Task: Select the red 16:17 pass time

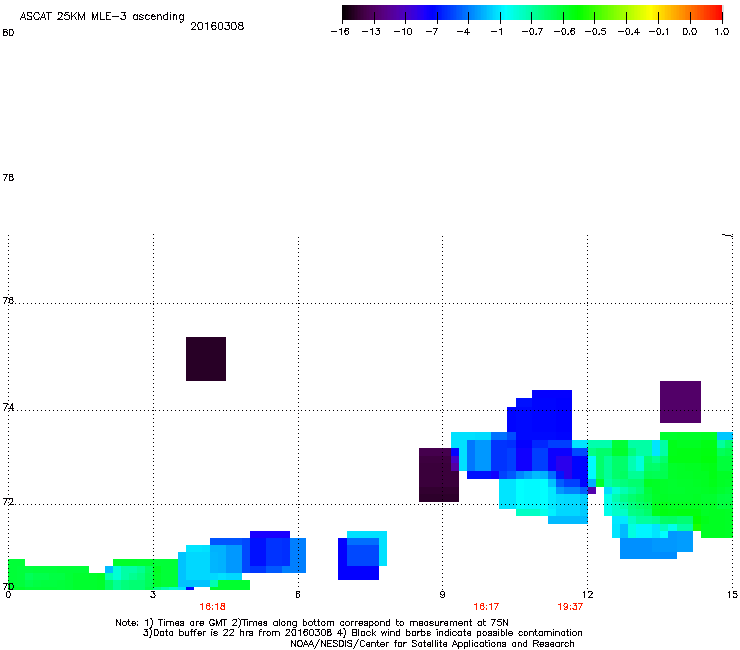Action: click(x=486, y=607)
